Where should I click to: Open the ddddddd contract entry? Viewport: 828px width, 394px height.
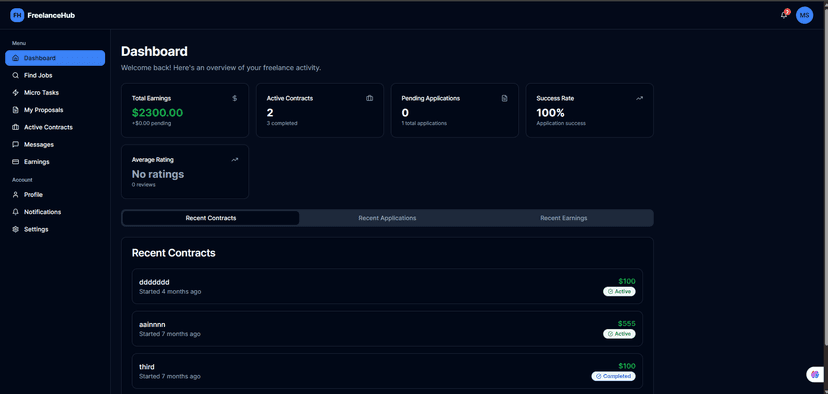[x=387, y=286]
